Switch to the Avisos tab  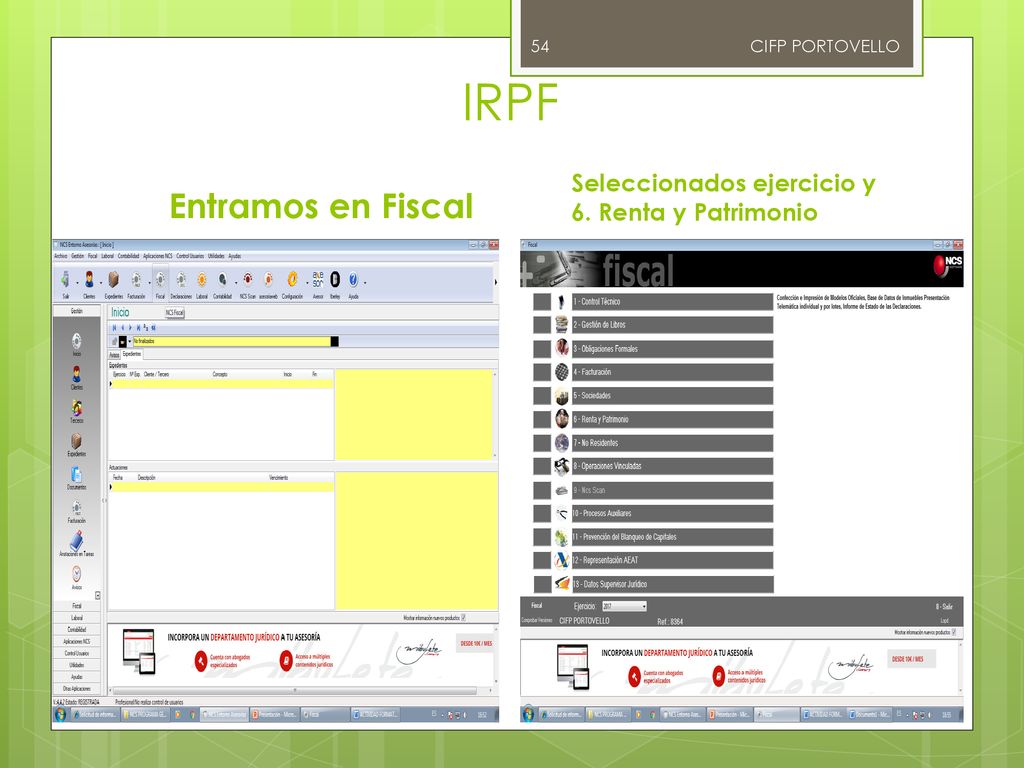tap(114, 355)
